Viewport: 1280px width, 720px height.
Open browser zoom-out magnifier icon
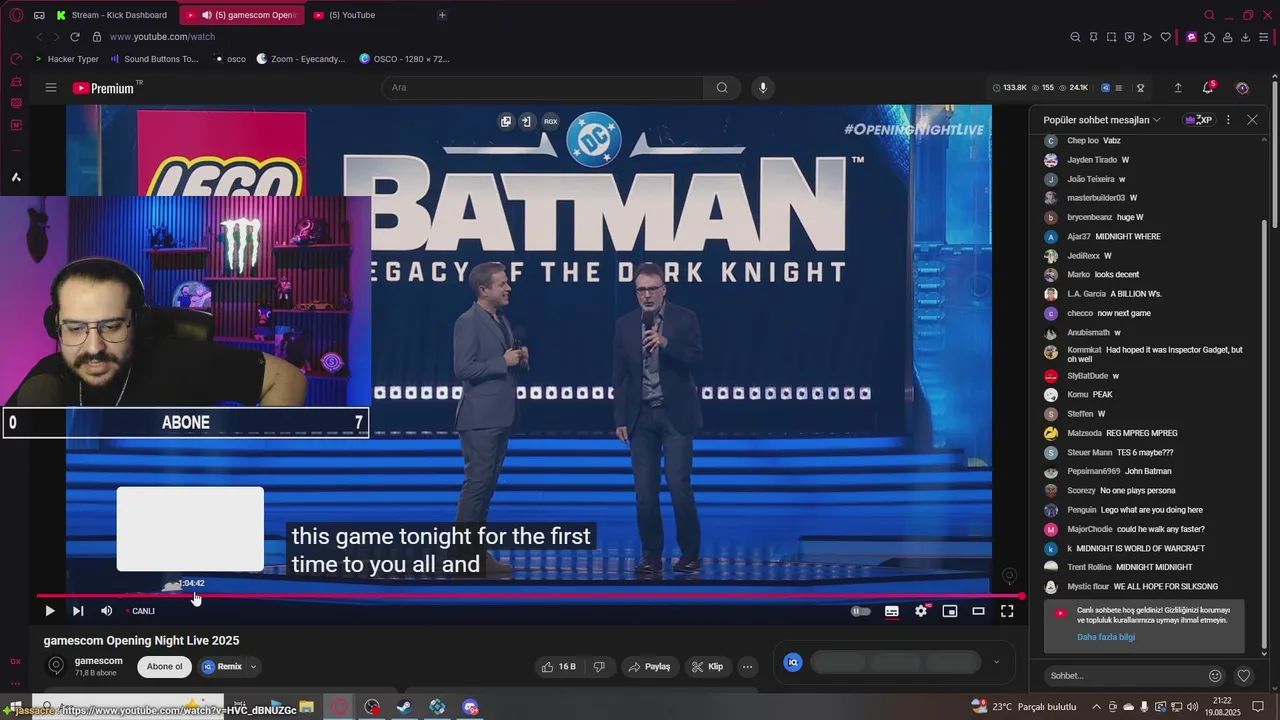click(x=1075, y=37)
